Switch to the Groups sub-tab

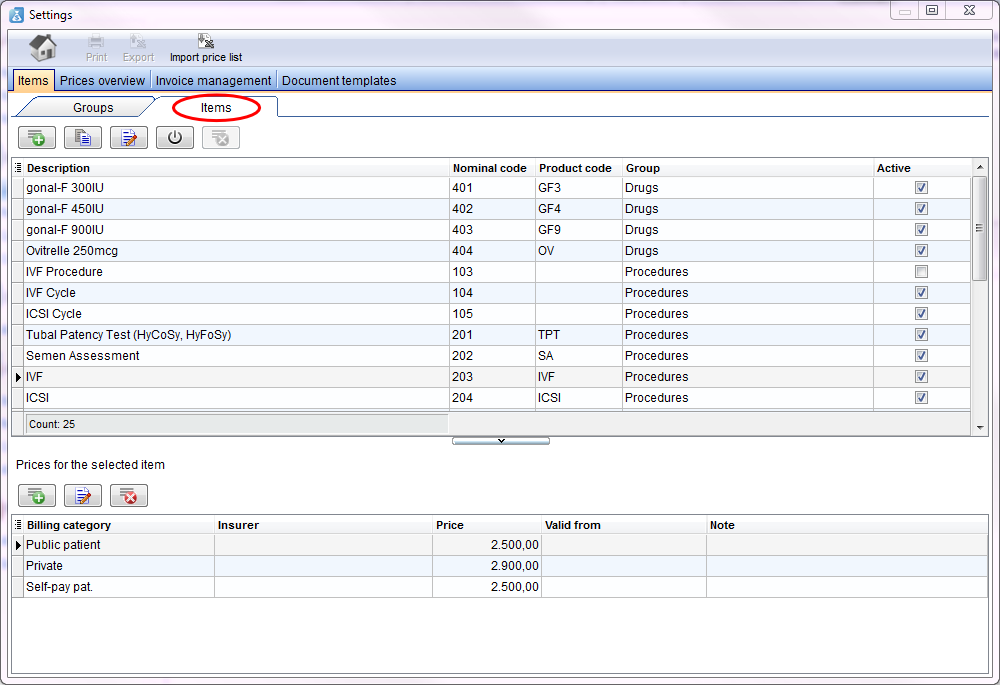coord(93,107)
